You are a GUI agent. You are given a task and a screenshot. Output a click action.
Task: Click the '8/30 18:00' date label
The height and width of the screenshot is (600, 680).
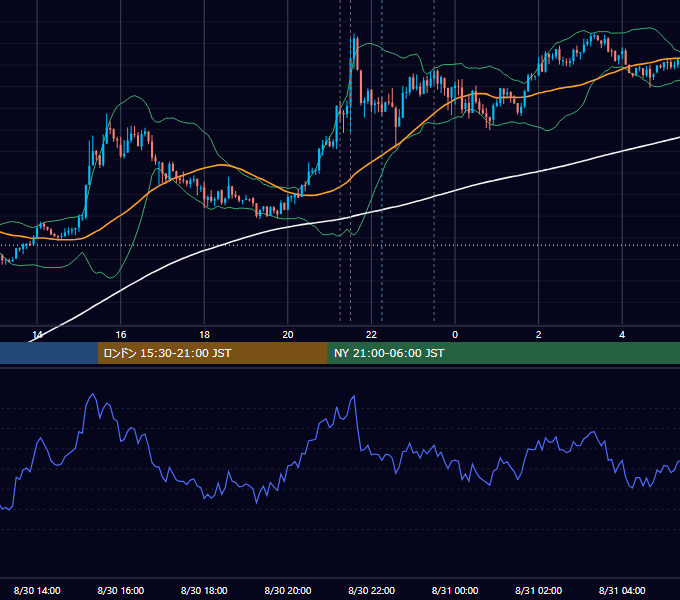click(204, 590)
